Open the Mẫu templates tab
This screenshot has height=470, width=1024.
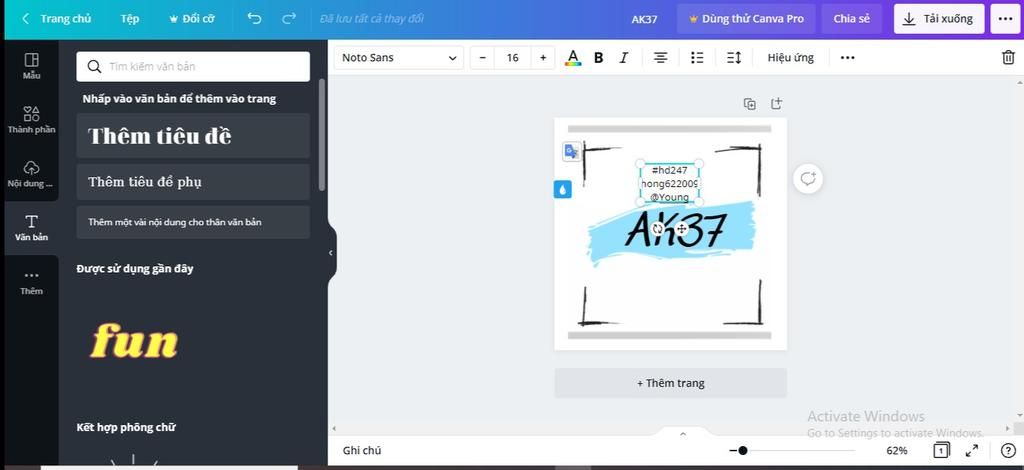(x=31, y=66)
